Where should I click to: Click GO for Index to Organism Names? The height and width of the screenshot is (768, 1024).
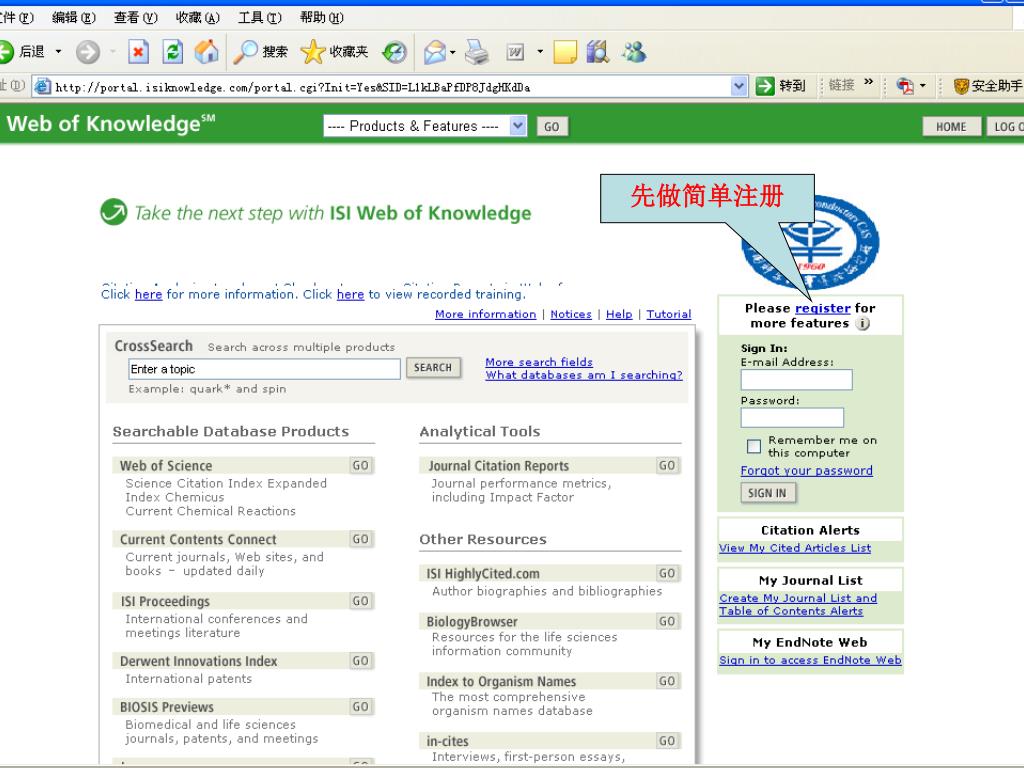667,681
